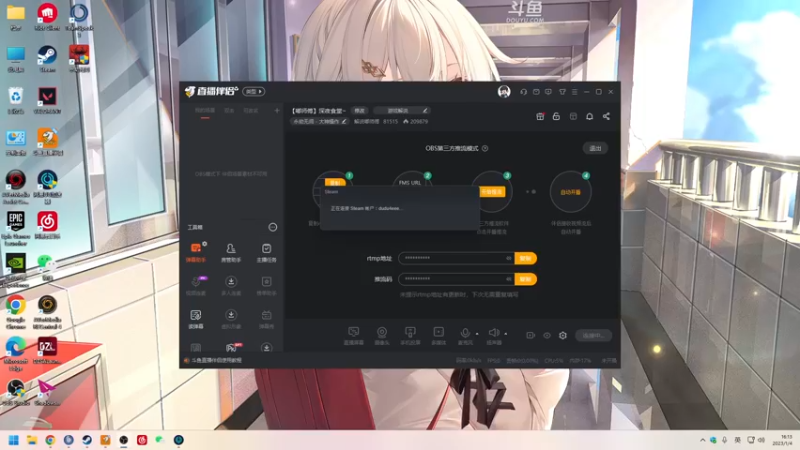Click inside the 推流码 field

(456, 279)
